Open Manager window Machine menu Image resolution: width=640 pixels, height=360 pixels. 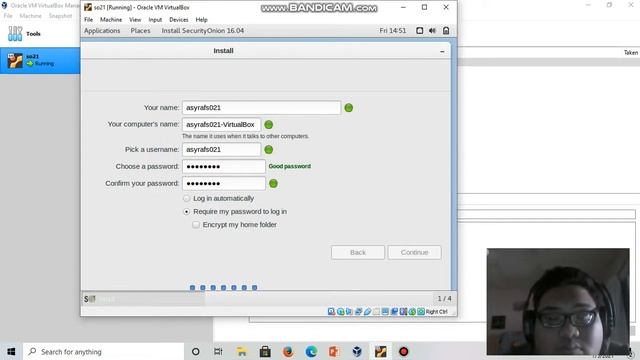pyautogui.click(x=31, y=16)
